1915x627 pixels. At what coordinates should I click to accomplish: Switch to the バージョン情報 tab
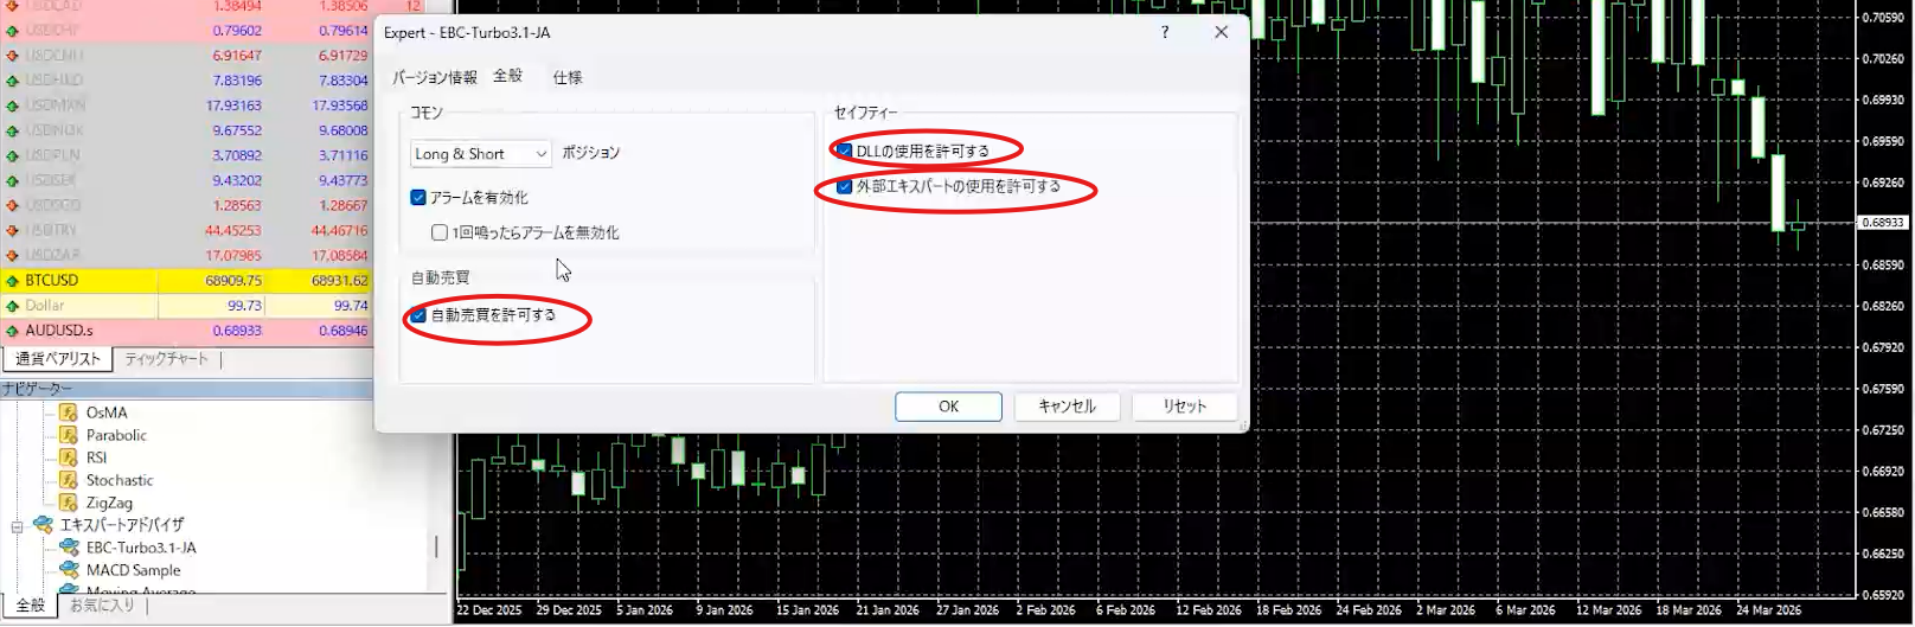(x=434, y=77)
